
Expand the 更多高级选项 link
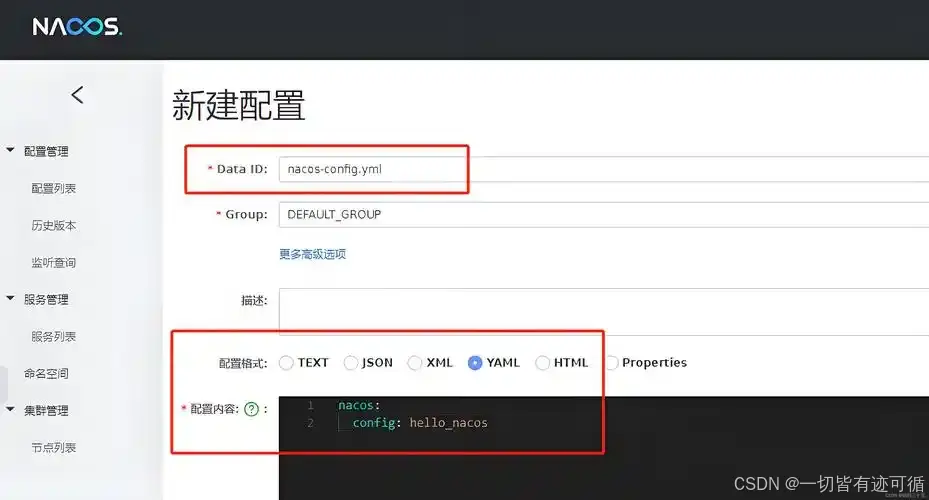[x=312, y=254]
